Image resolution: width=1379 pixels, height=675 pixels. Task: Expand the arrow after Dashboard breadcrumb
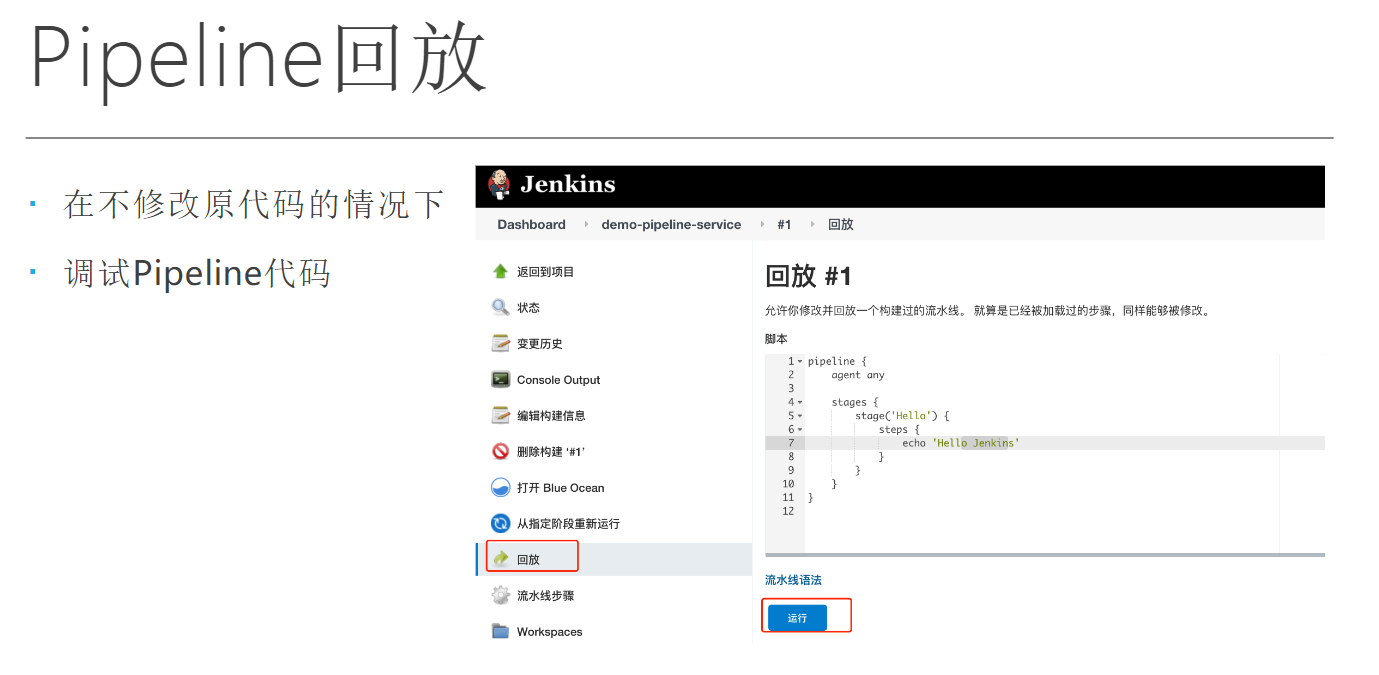[x=585, y=224]
